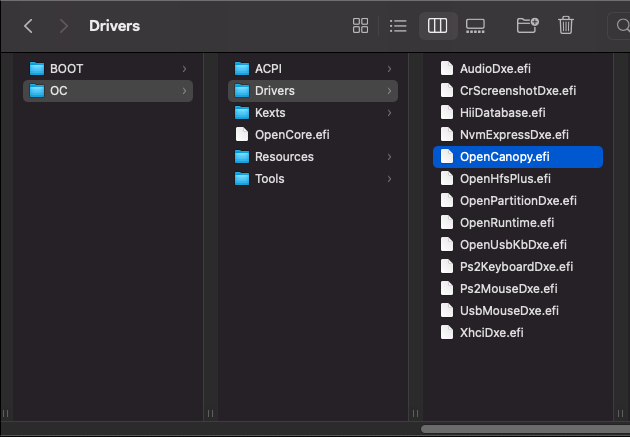Switch to icon grid view
630x437 pixels.
pos(360,26)
